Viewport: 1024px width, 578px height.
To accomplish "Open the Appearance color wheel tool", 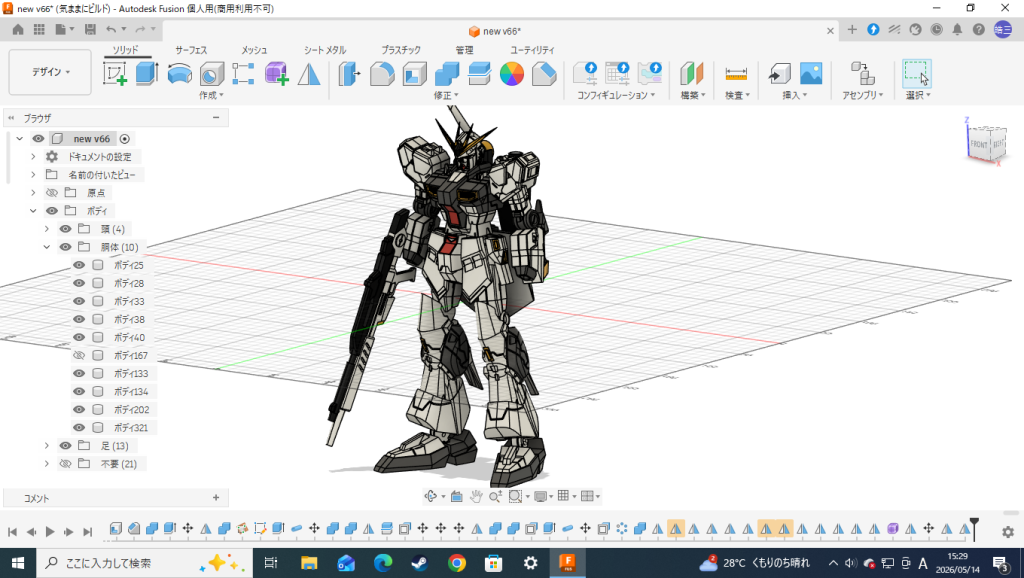I will 512,74.
